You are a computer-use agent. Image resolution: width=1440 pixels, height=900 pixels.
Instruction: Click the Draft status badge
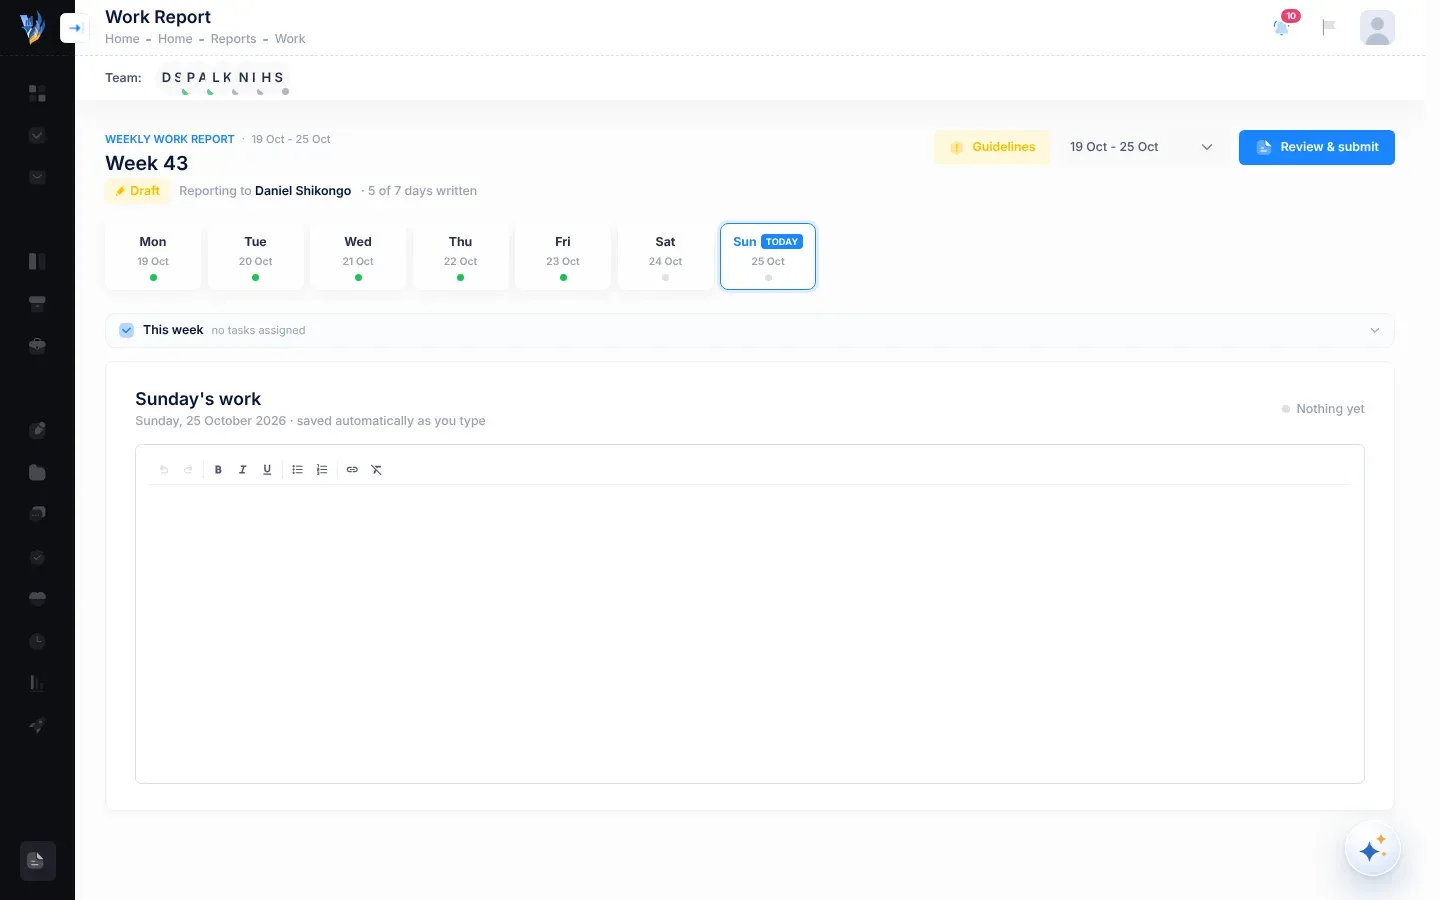[137, 191]
